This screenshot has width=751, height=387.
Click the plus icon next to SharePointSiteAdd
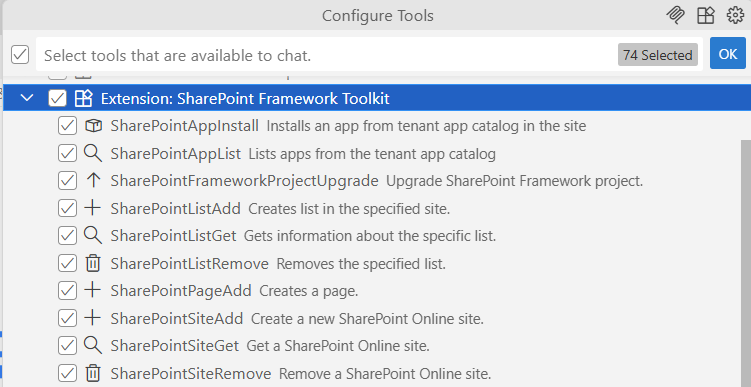click(x=93, y=318)
